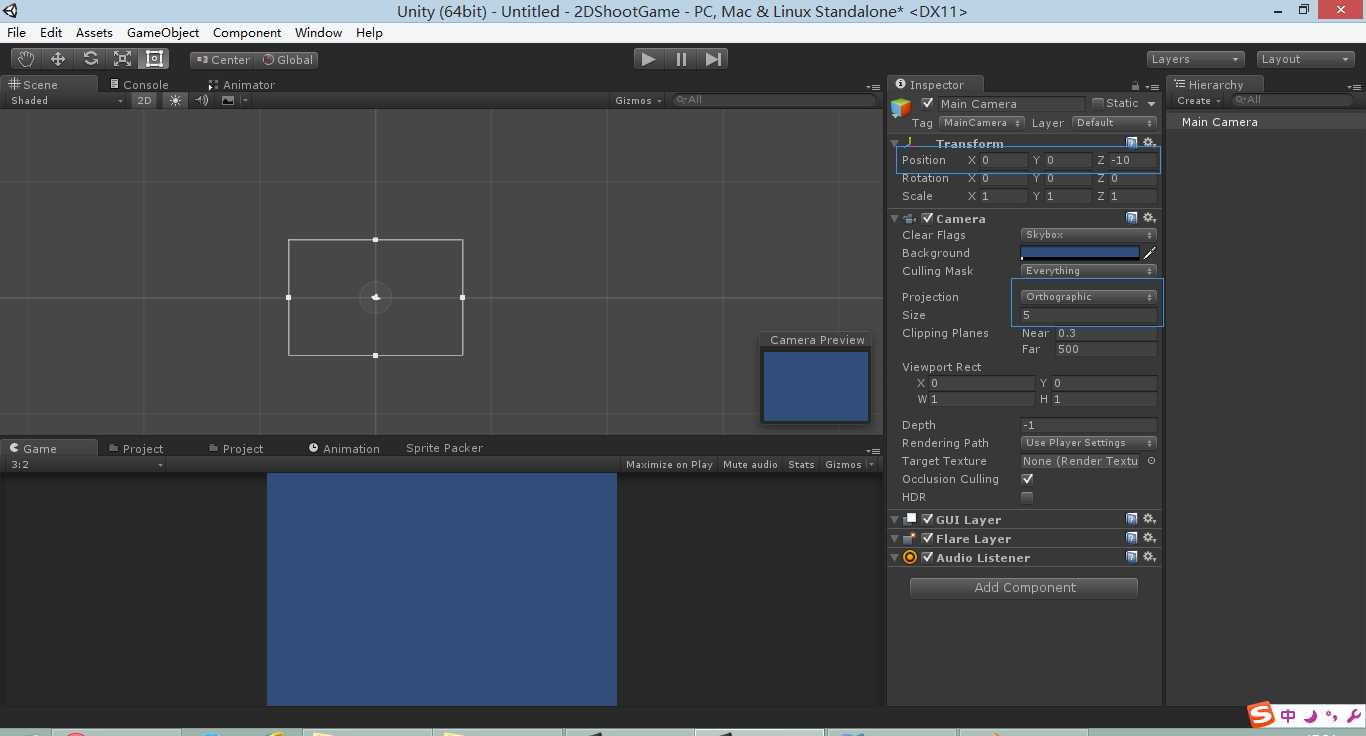Disable the Camera component checkbox
Viewport: 1366px width, 736px height.
pyautogui.click(x=927, y=218)
